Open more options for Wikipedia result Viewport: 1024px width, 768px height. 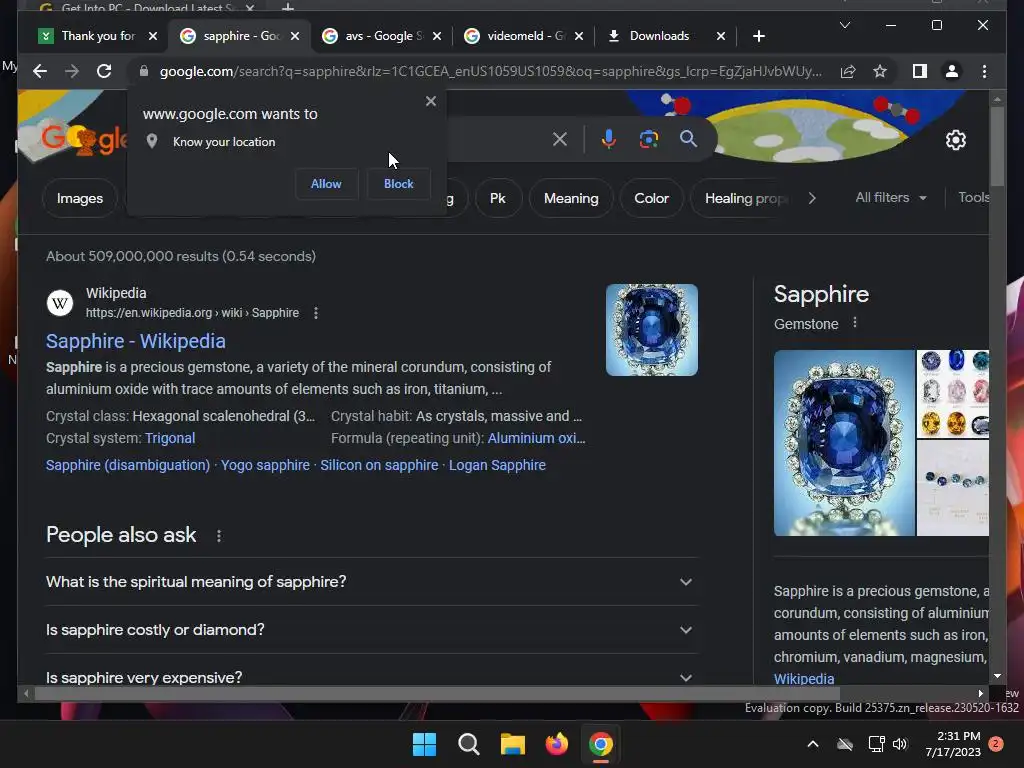(316, 313)
